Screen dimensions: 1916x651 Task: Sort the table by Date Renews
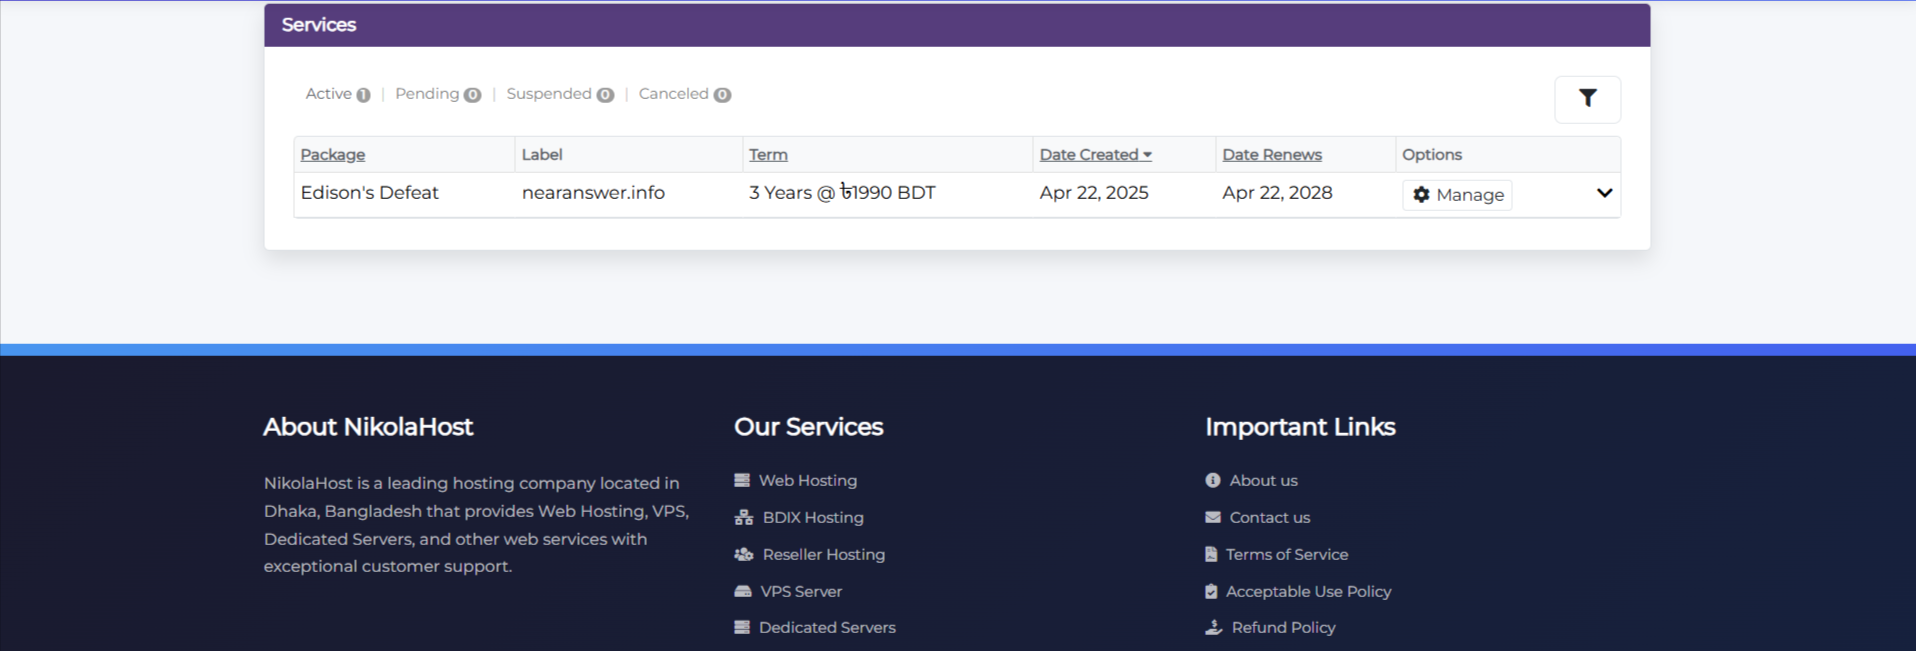point(1271,155)
